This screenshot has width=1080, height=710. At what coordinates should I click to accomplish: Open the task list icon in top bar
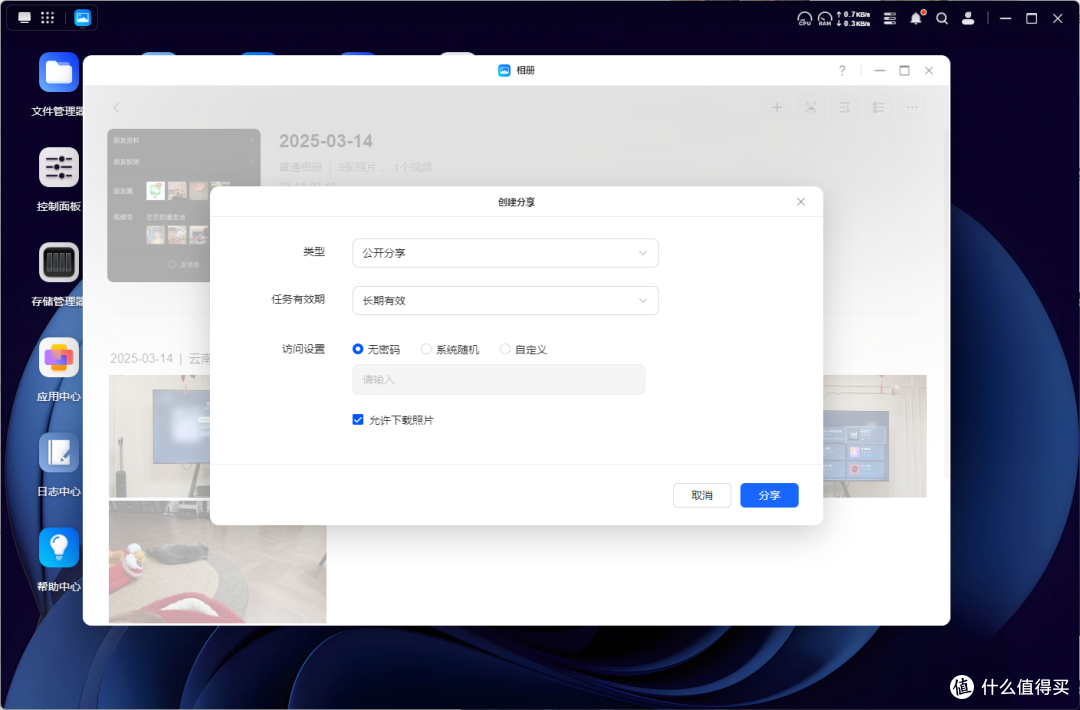(890, 19)
